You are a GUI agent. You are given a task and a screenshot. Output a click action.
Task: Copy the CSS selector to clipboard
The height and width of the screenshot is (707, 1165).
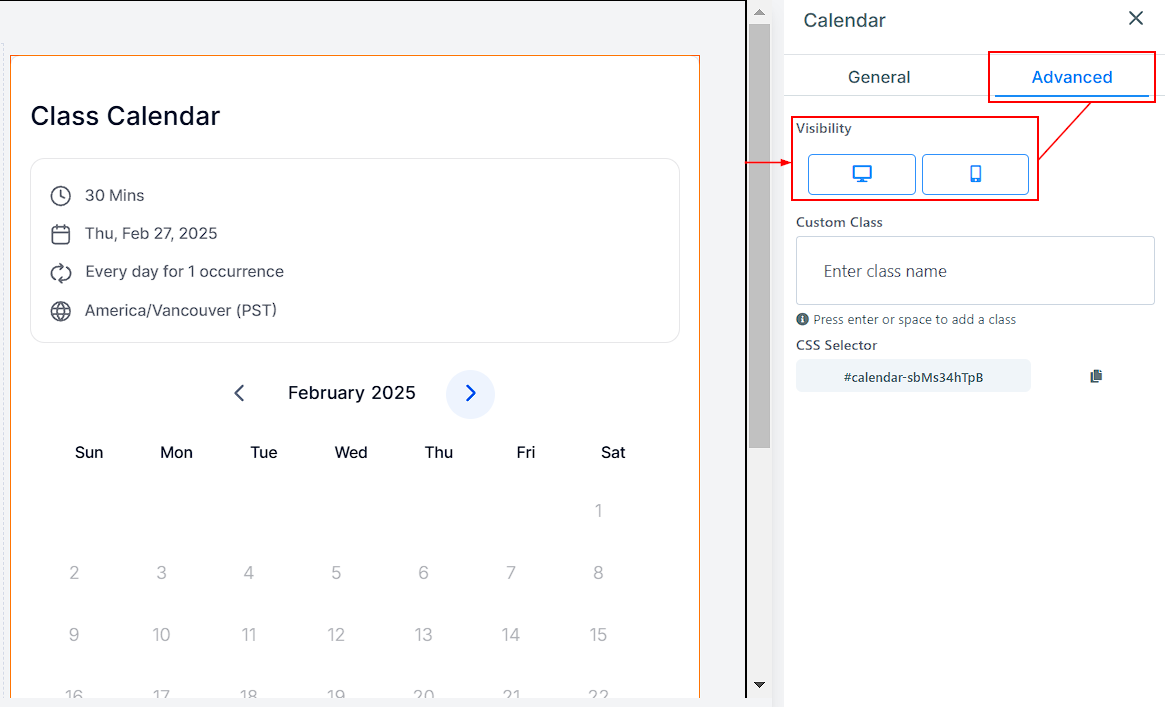tap(1096, 376)
